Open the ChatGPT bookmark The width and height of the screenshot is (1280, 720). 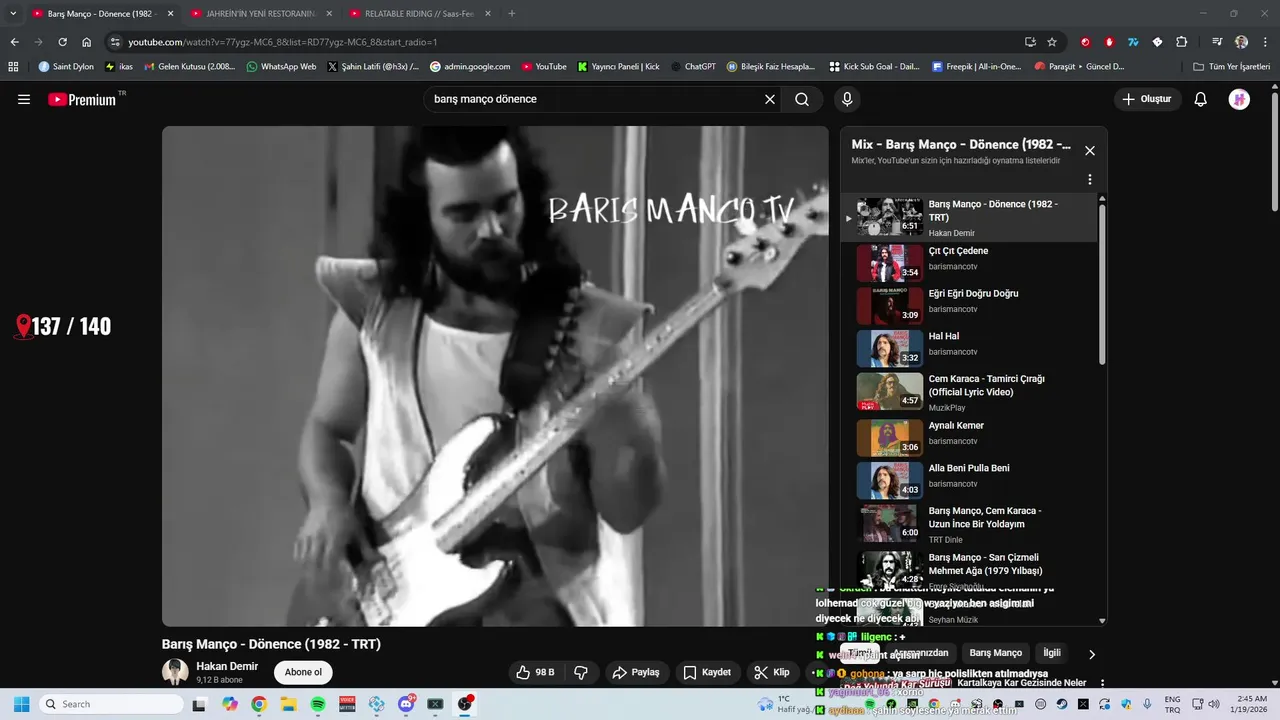point(693,67)
